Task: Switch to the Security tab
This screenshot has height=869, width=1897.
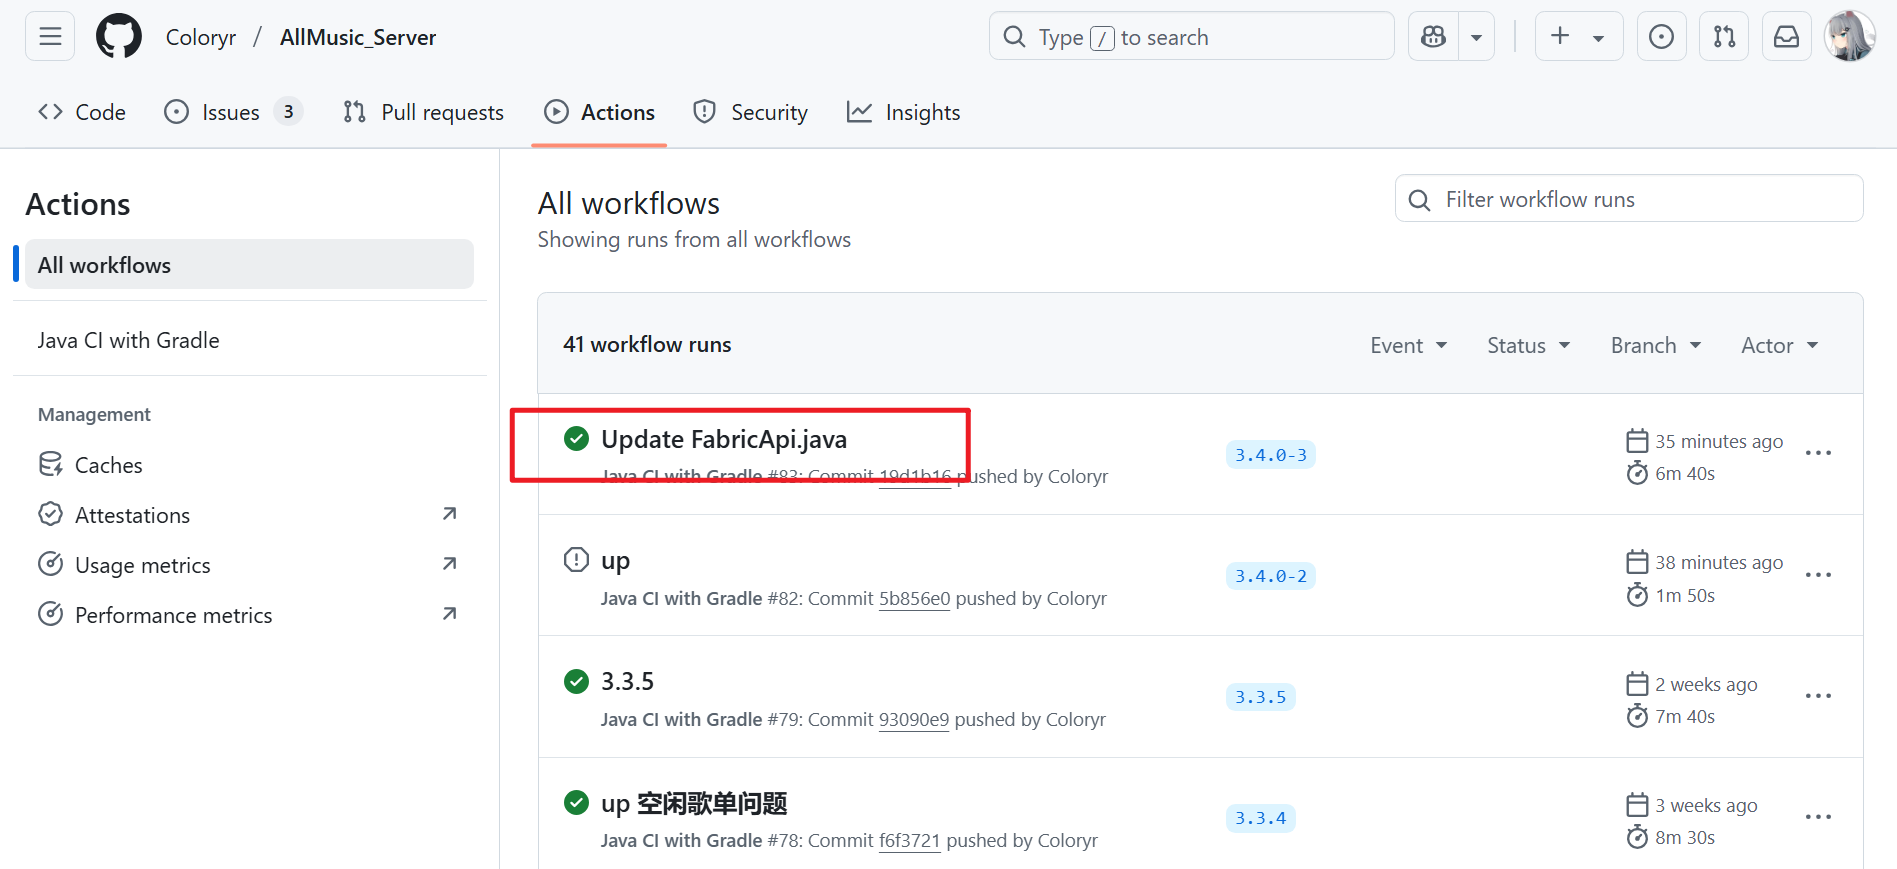Action: (750, 112)
